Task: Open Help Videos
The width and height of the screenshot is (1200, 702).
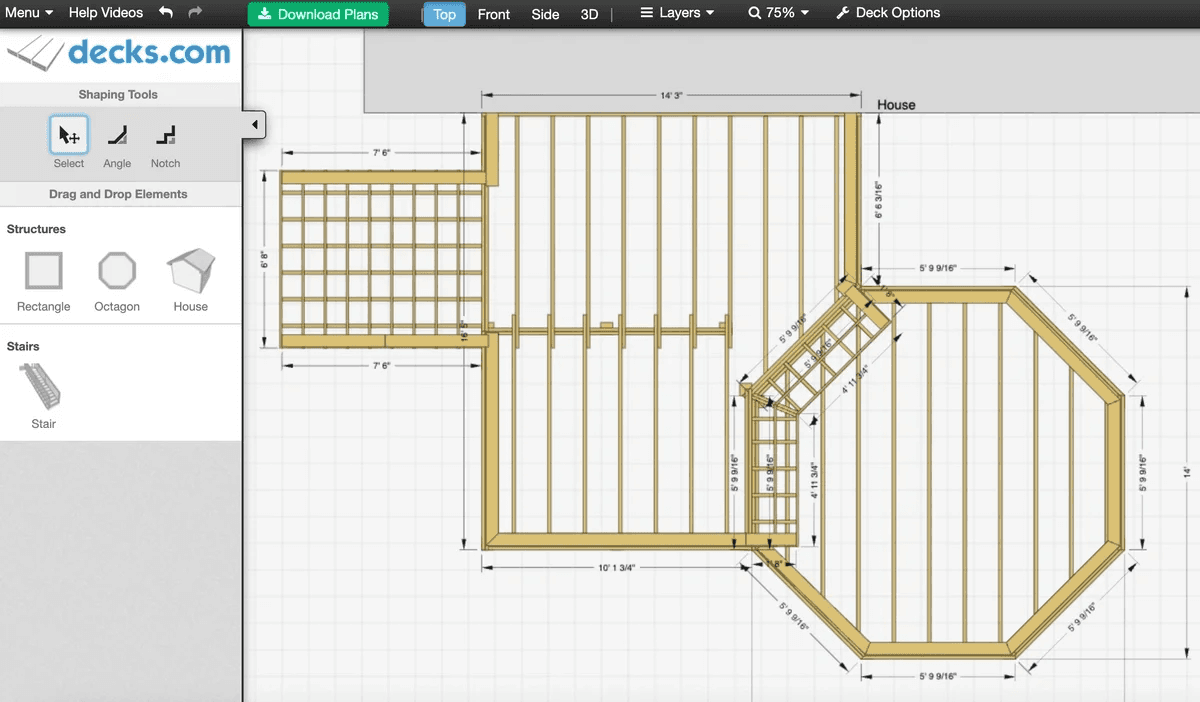Action: [x=106, y=13]
